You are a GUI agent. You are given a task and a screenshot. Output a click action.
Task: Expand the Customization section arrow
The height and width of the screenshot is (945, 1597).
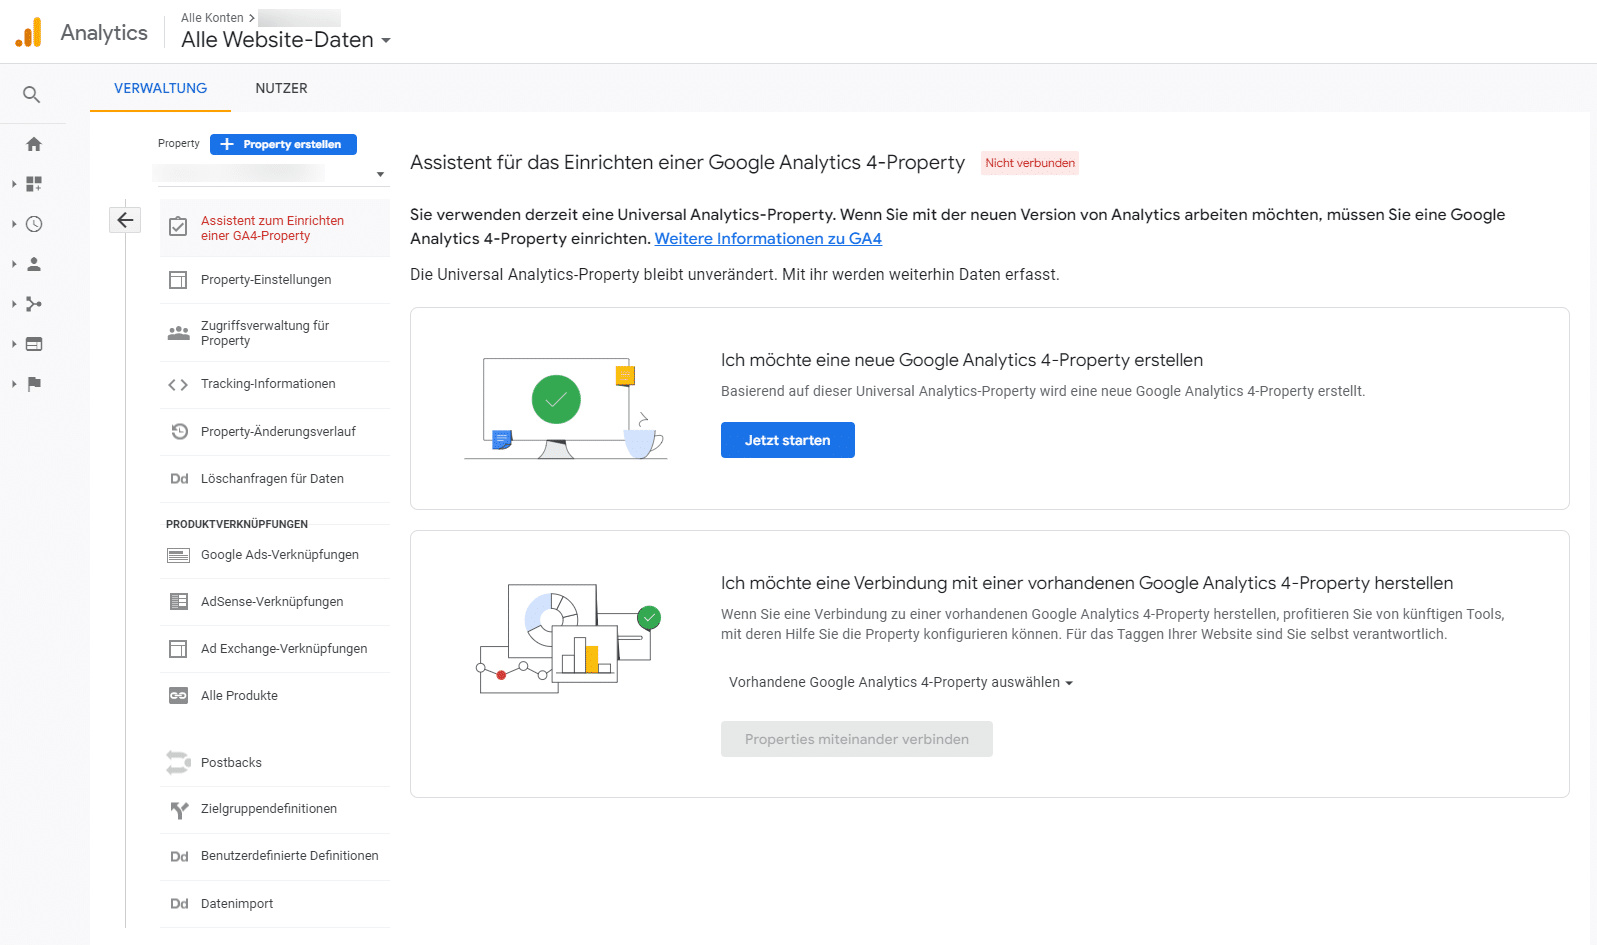(14, 184)
